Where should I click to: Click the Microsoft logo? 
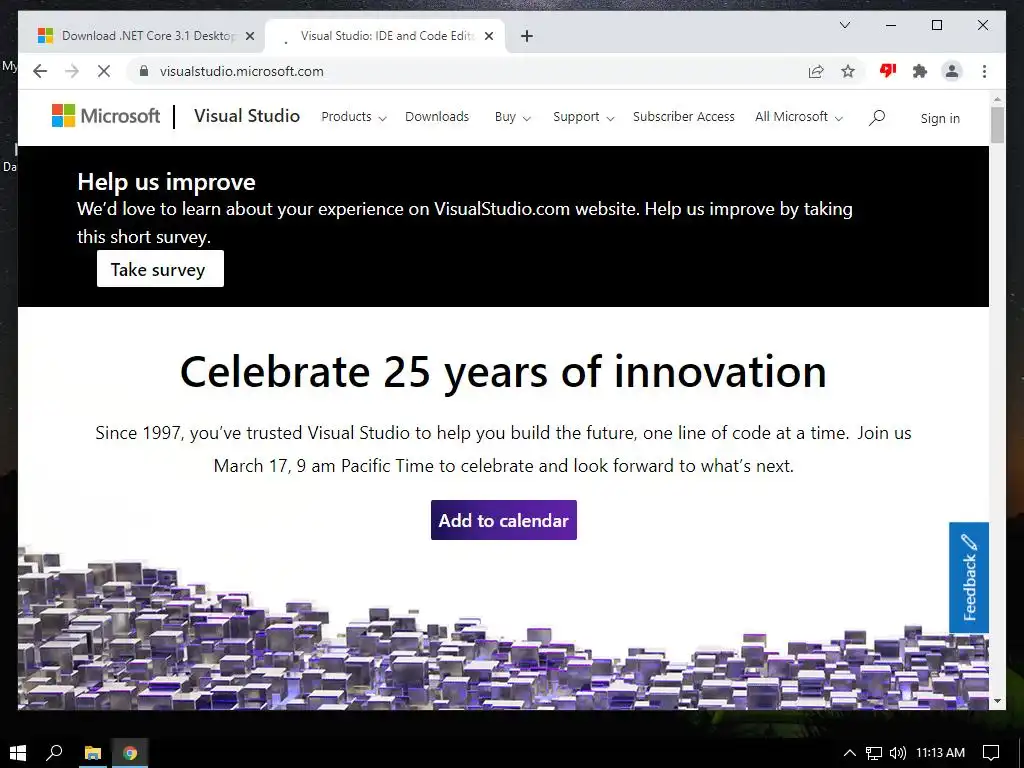point(106,116)
